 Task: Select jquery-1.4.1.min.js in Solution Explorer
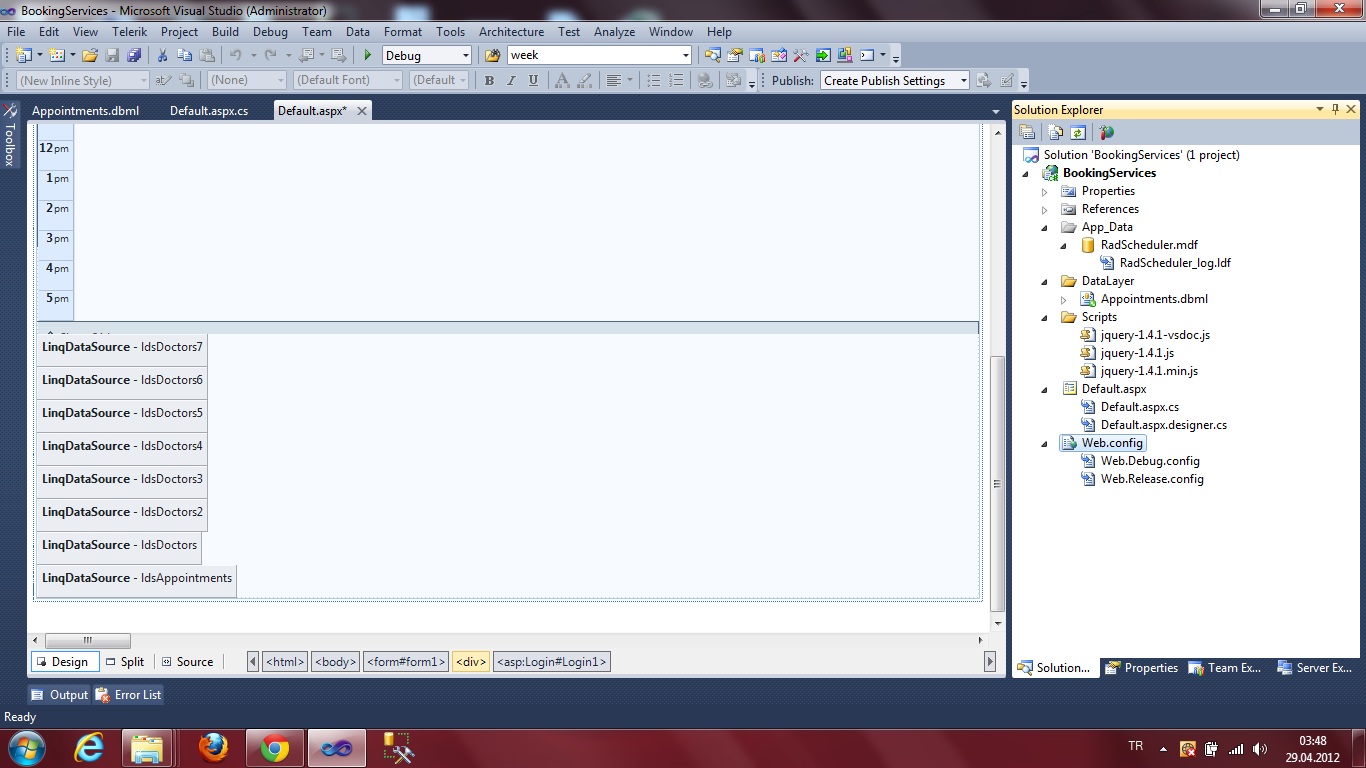(x=1149, y=371)
